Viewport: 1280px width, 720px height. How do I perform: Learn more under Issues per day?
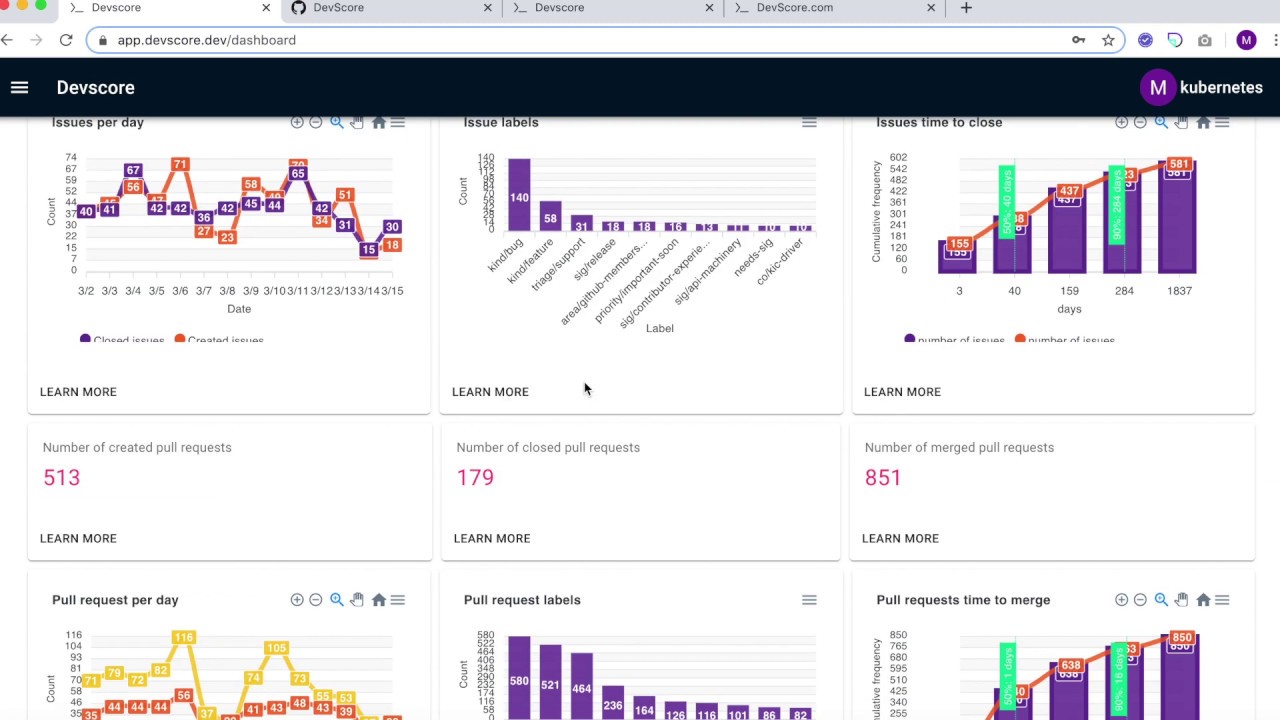[78, 392]
